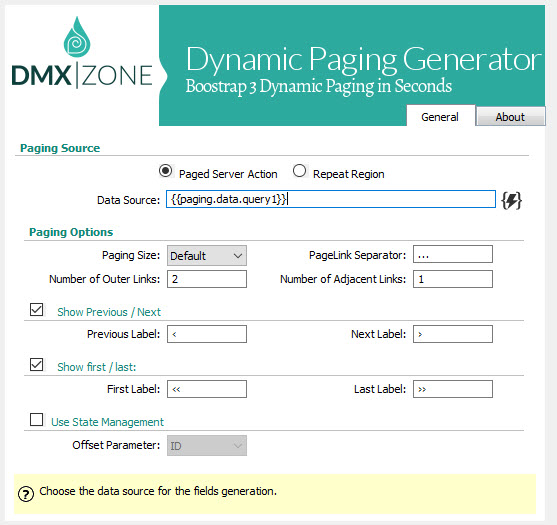Click the Paging Options section heading
Screen dimensions: 557x525
71,232
